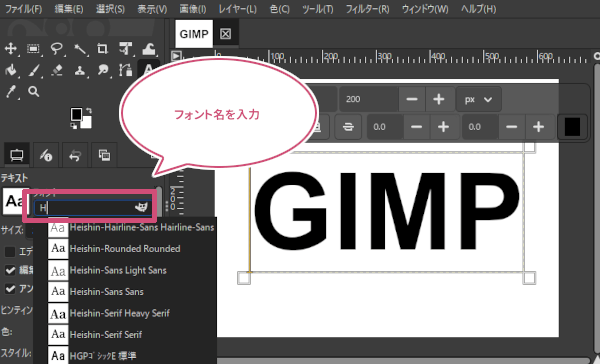Select the Color Picker eyedropper tool
Viewport: 600px width, 364px height.
tap(11, 92)
